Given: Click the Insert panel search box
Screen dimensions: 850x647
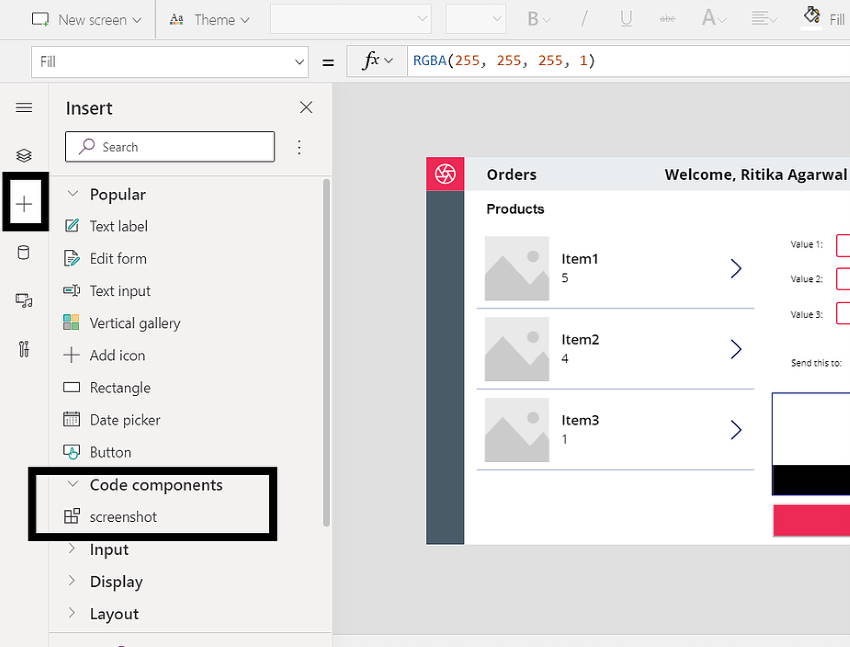Looking at the screenshot, I should (170, 146).
